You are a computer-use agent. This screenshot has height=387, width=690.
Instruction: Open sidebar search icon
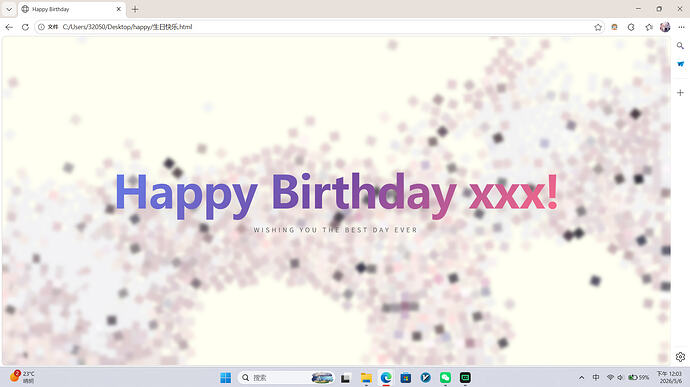(680, 46)
